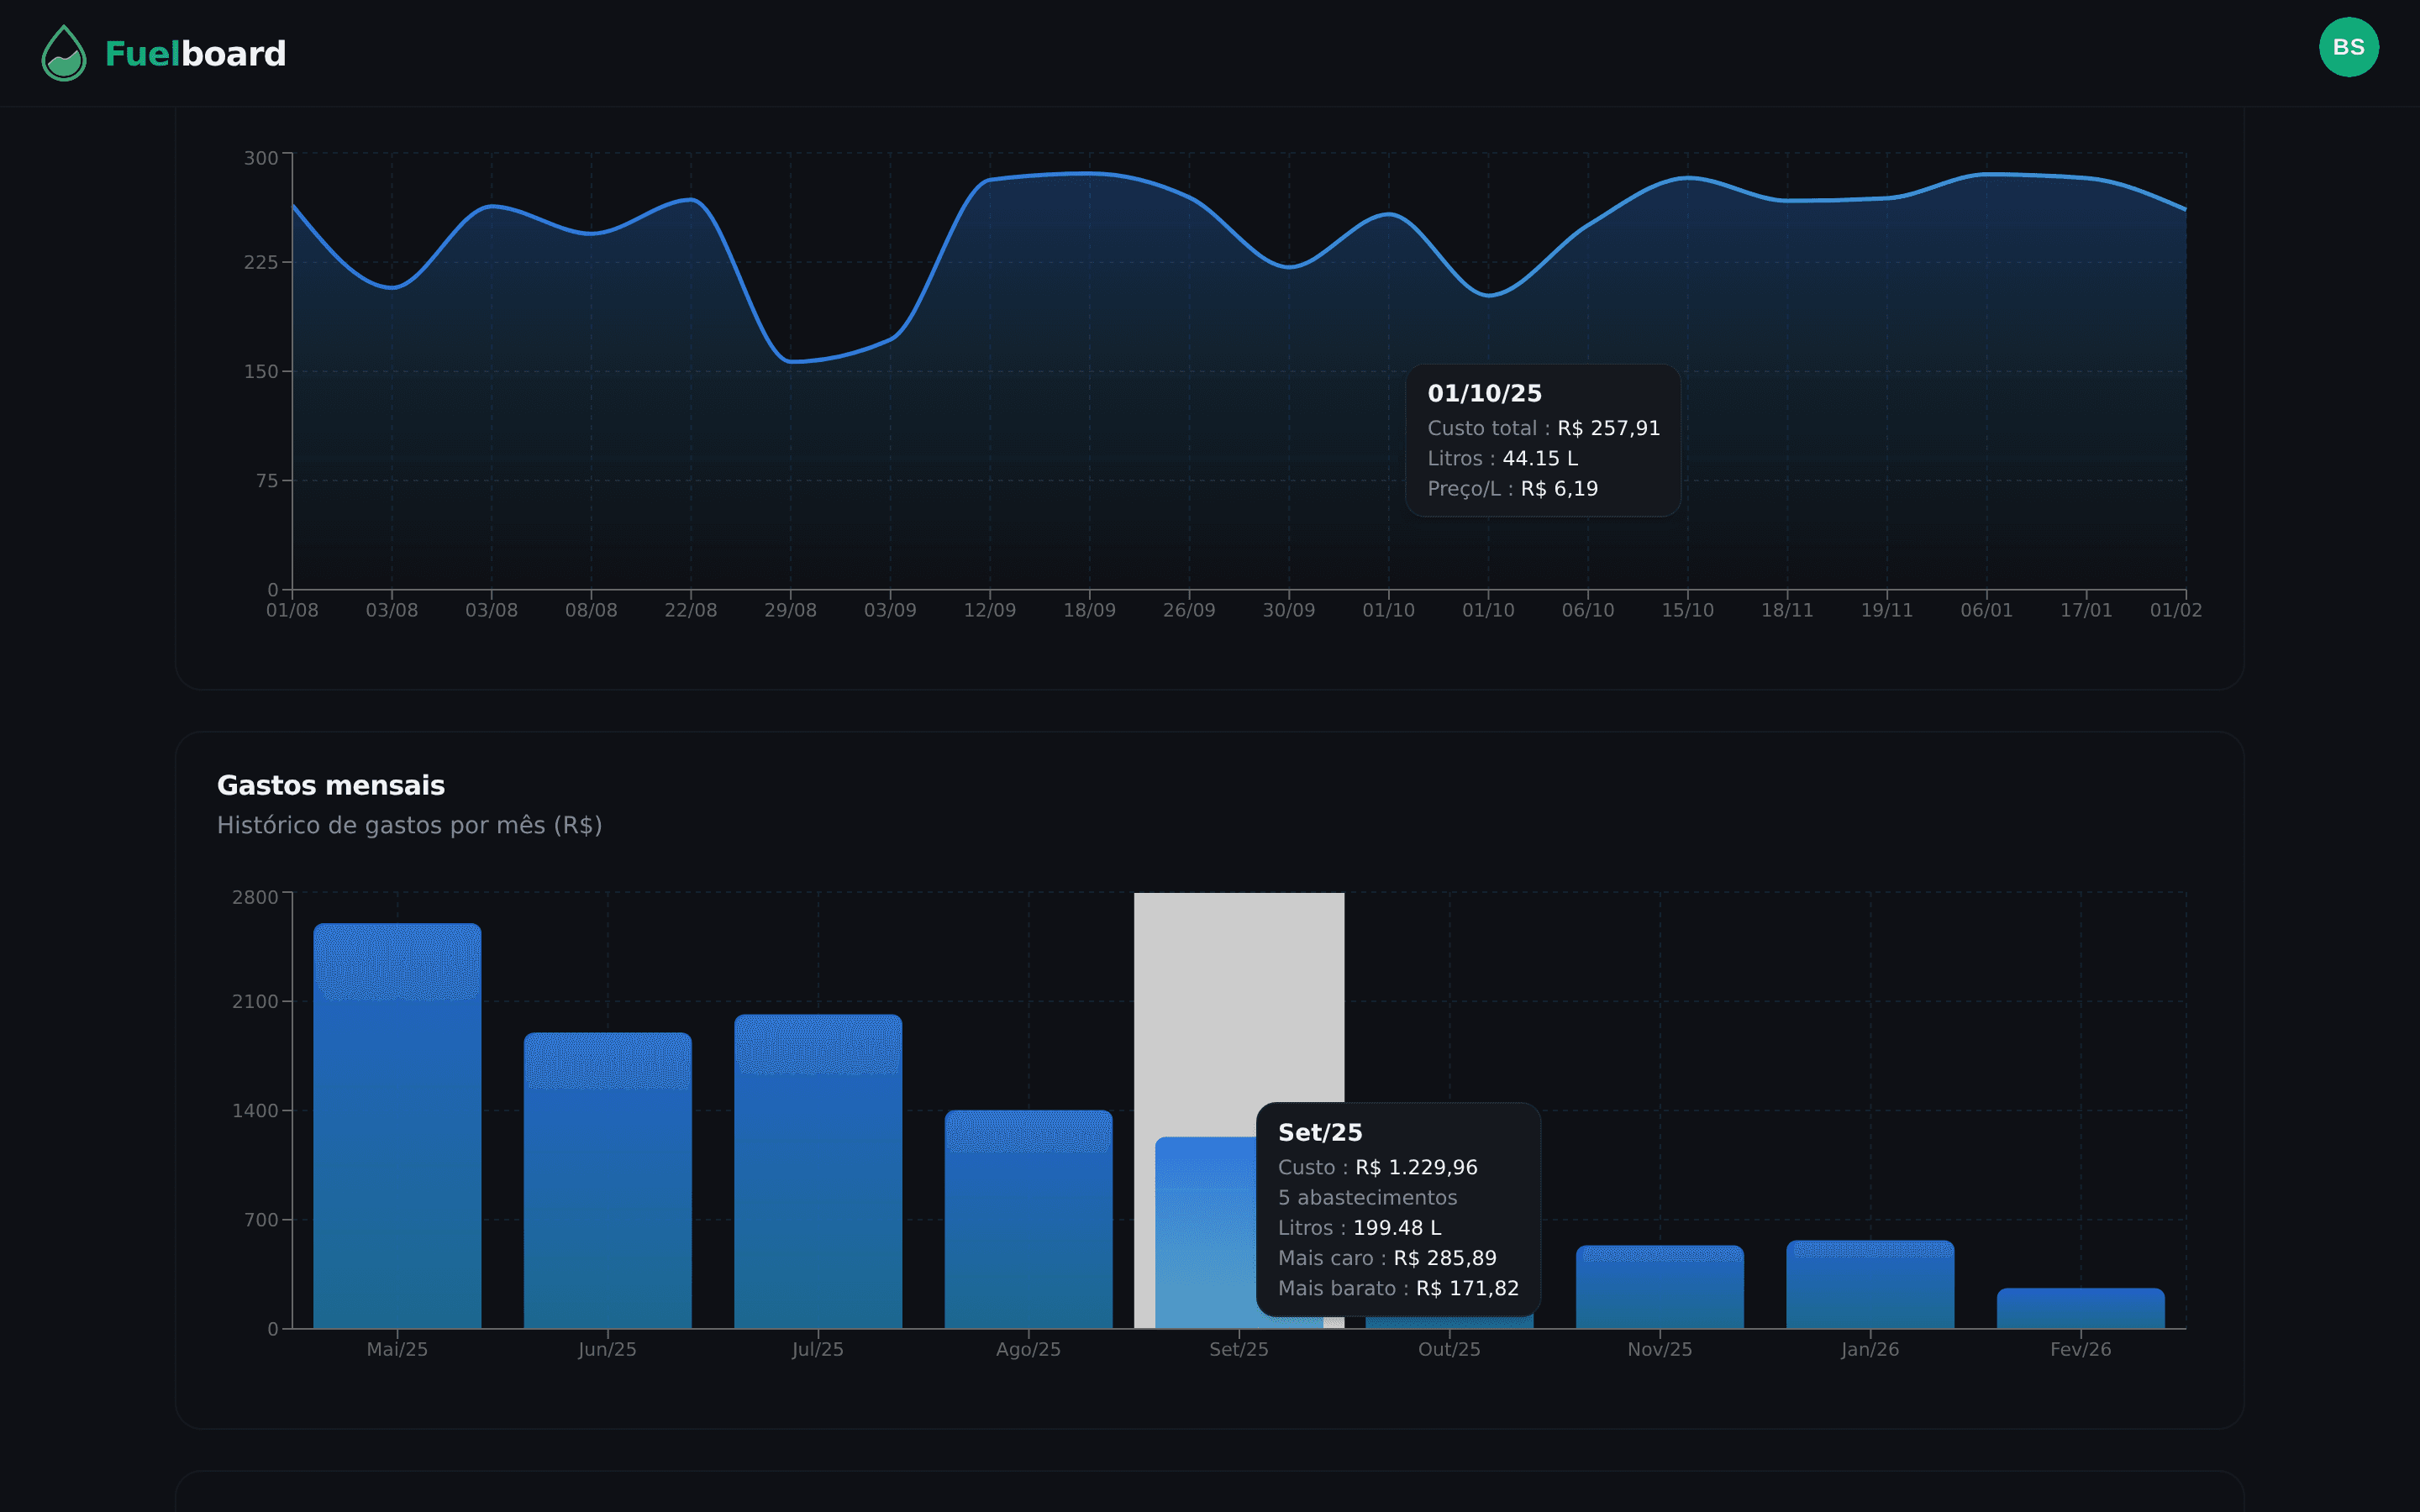Click the Ago/25 monthly bar
This screenshot has width=2420, height=1512.
pyautogui.click(x=1028, y=1220)
